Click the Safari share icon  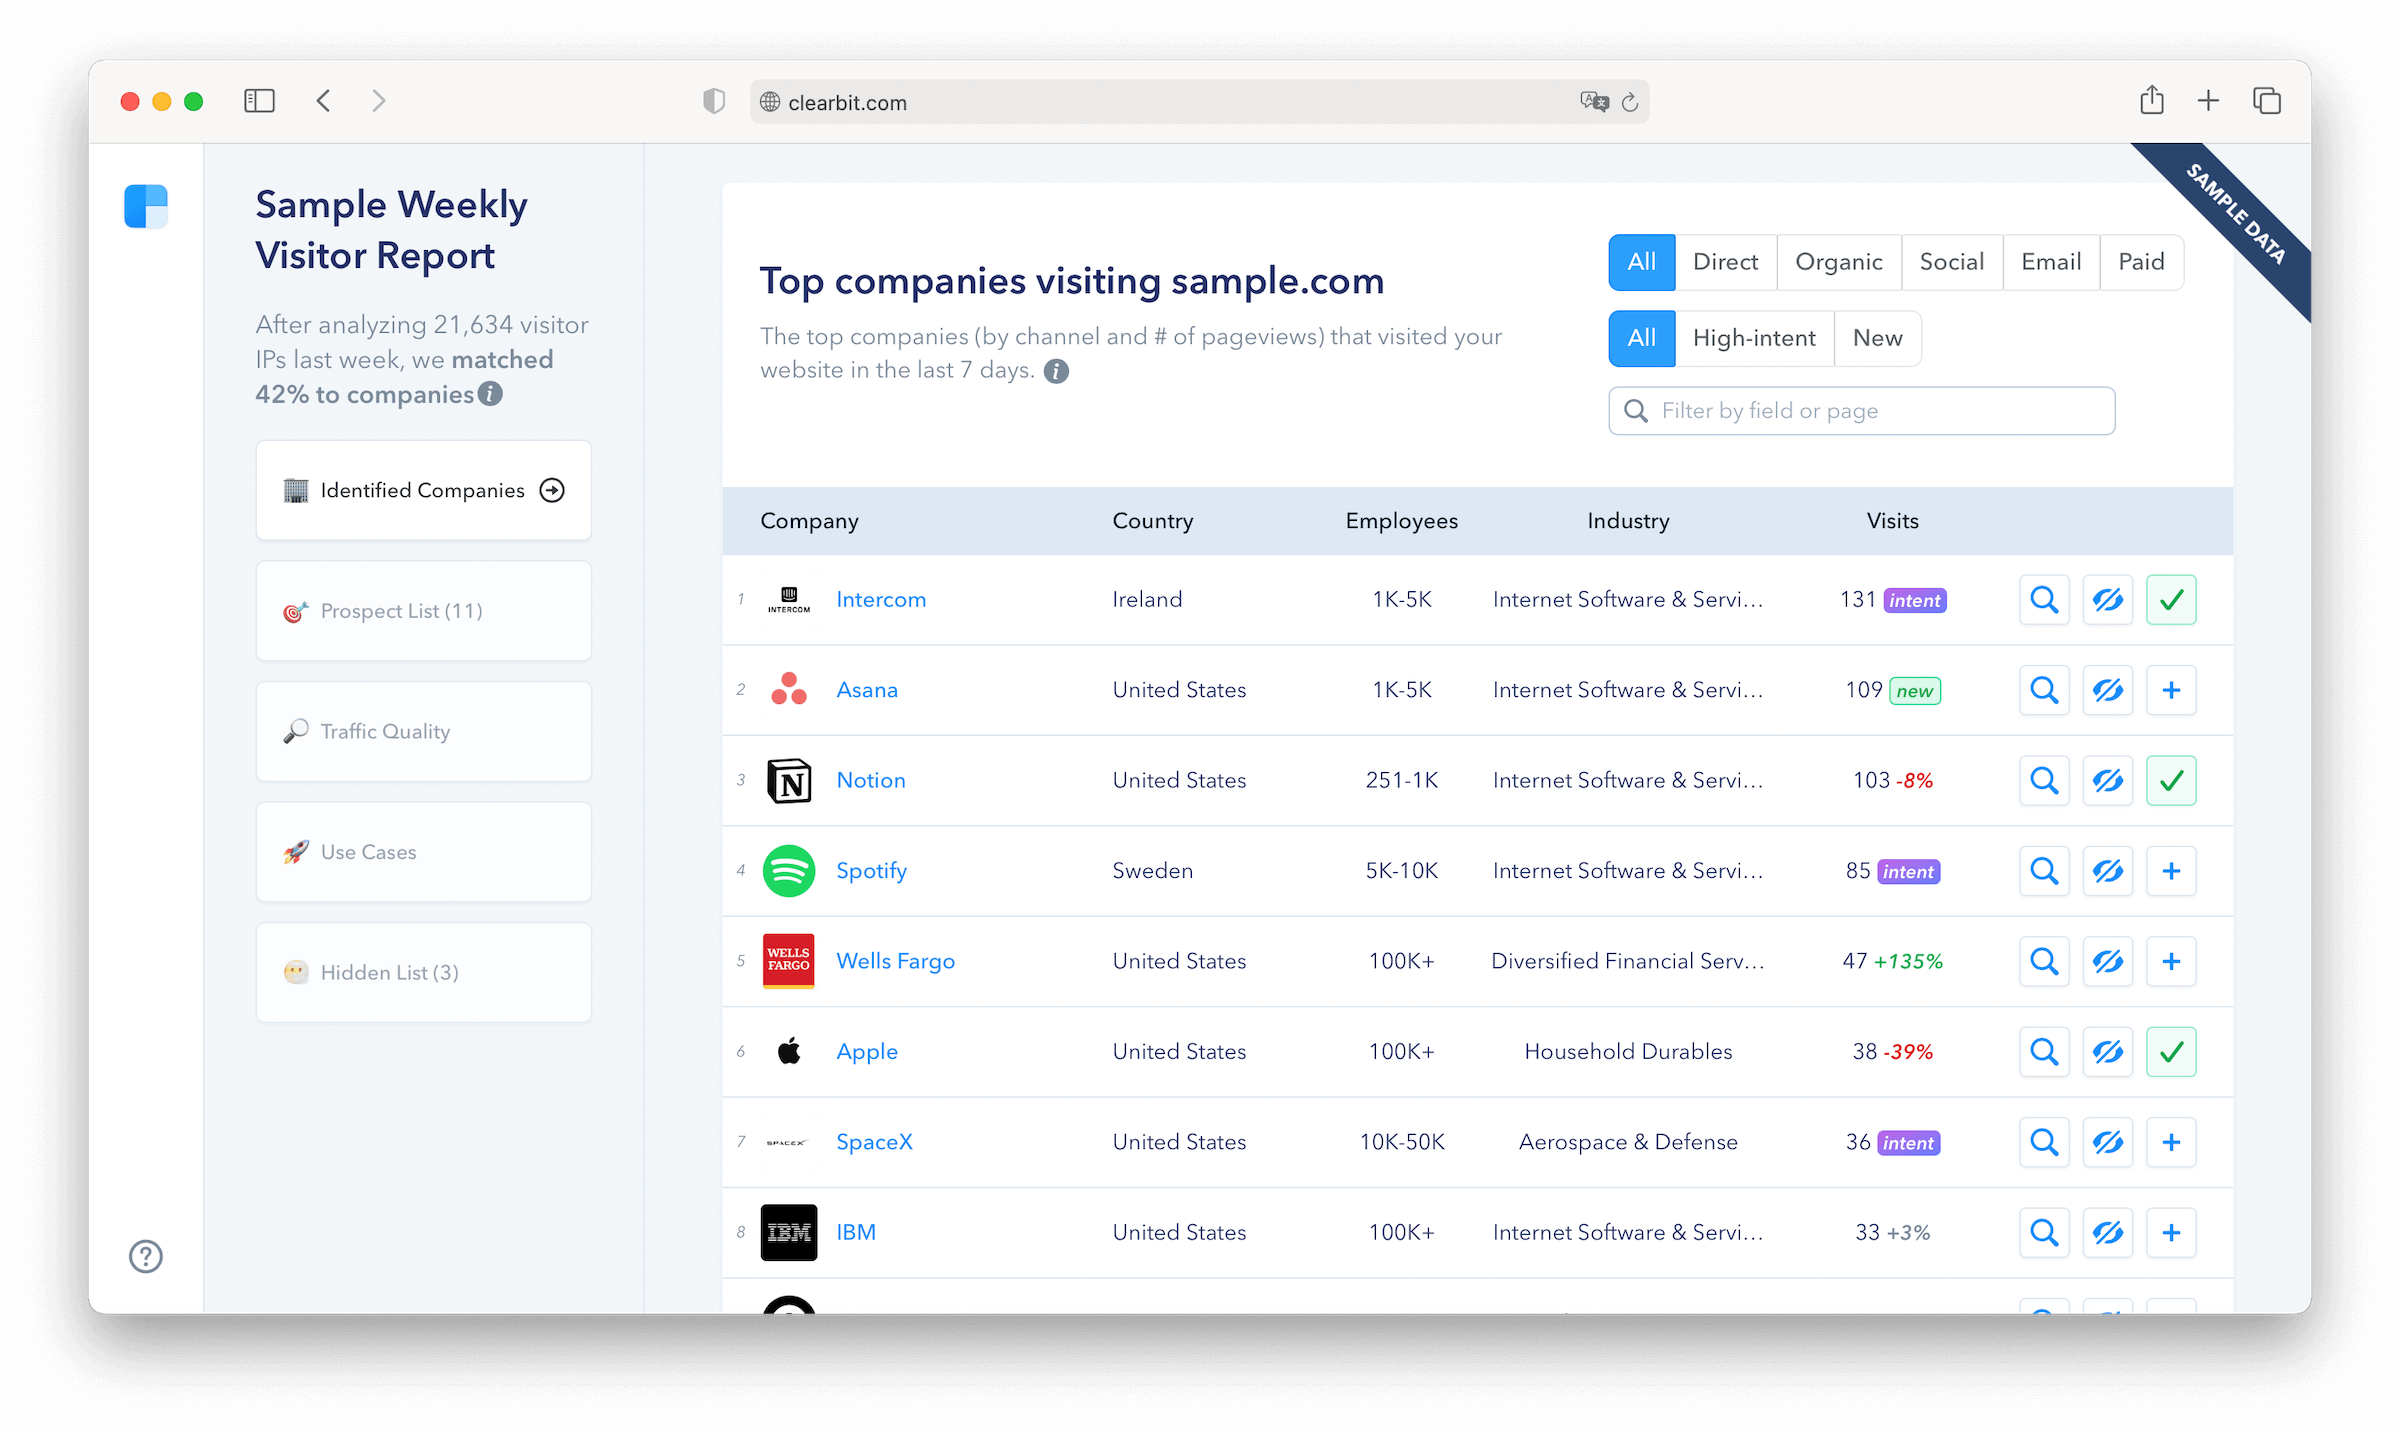tap(2152, 100)
